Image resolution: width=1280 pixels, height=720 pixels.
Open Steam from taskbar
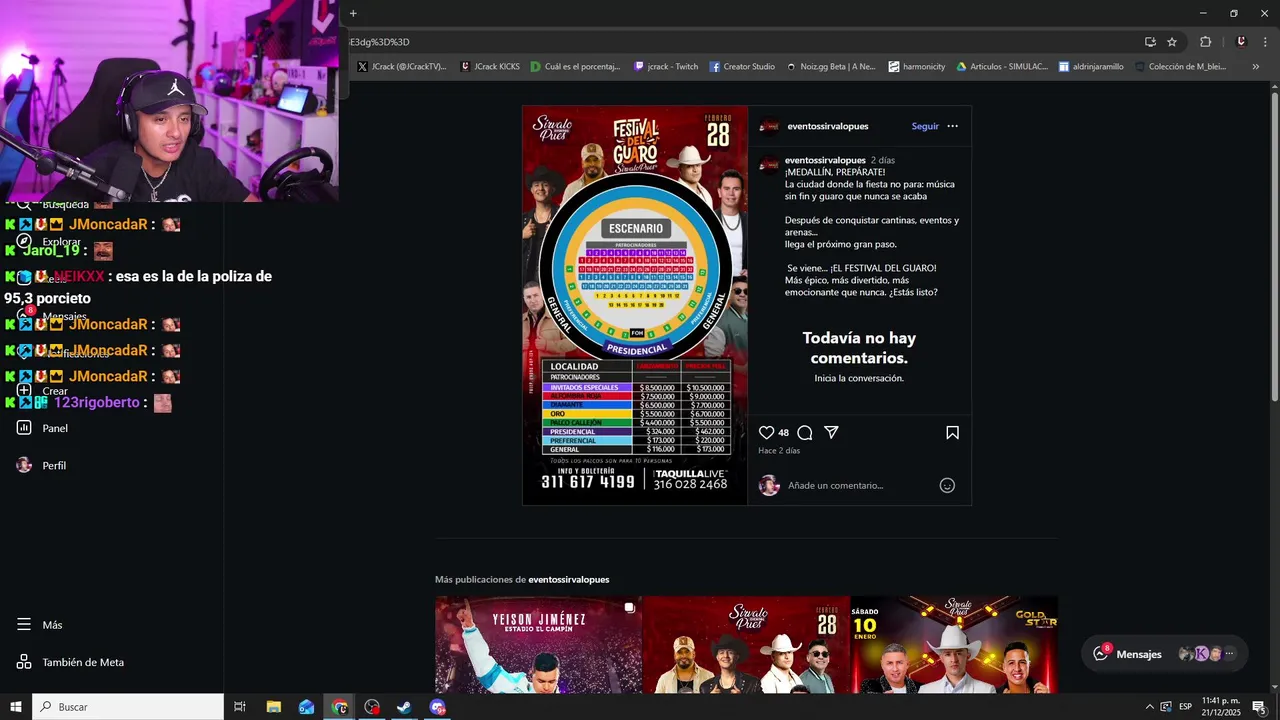click(404, 707)
